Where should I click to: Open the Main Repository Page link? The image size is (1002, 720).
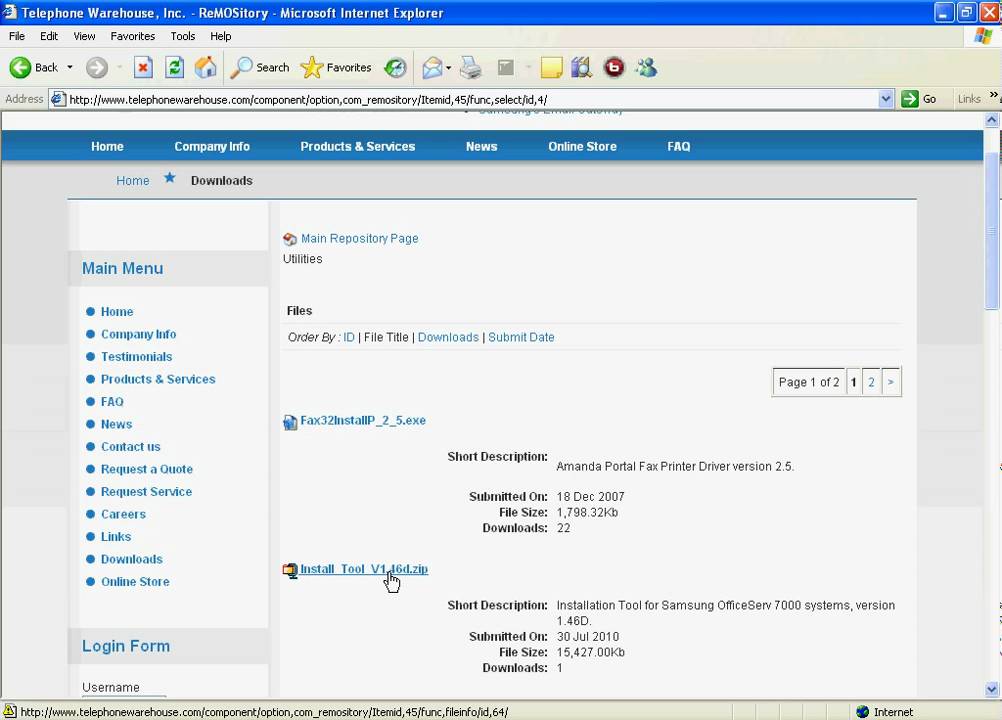(x=360, y=238)
